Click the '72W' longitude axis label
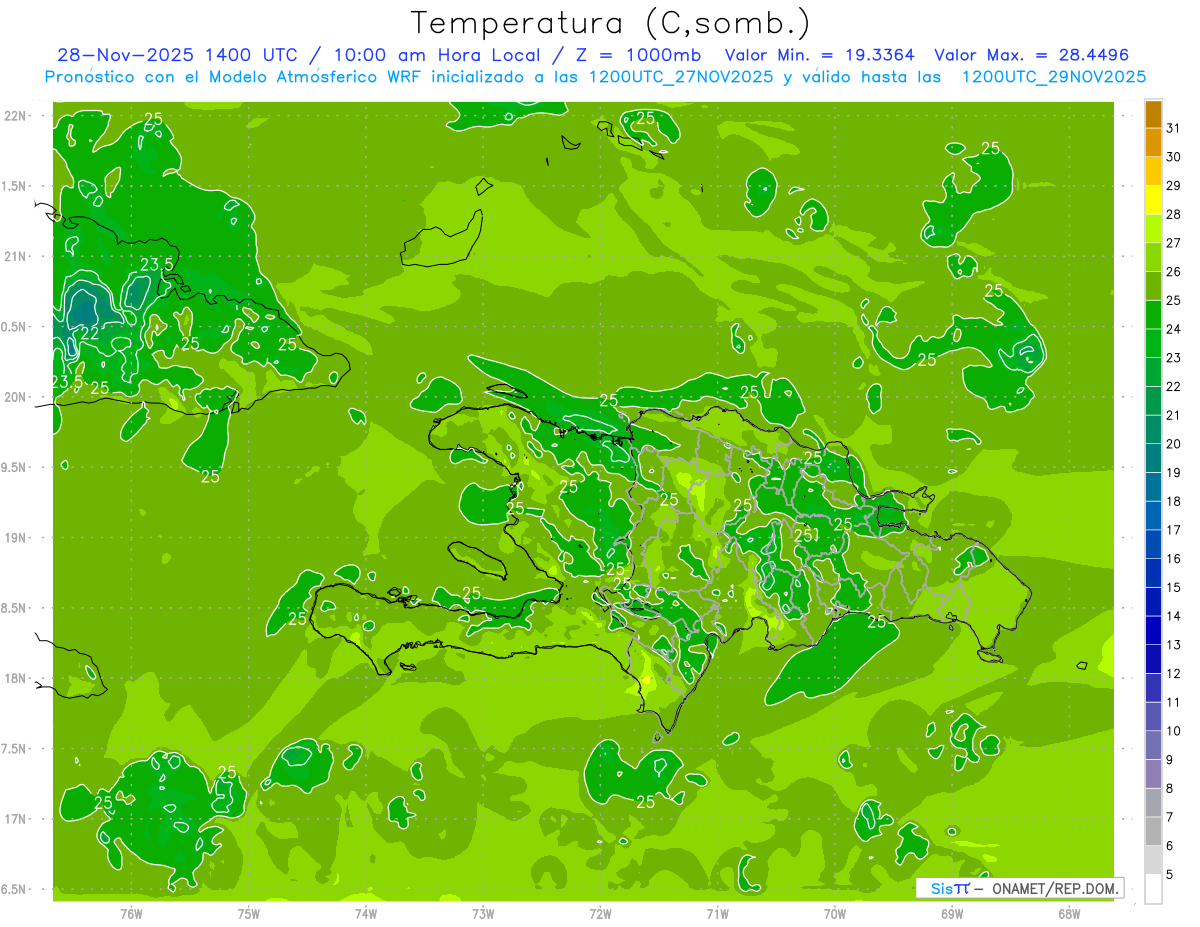The image size is (1200, 927). point(600,913)
